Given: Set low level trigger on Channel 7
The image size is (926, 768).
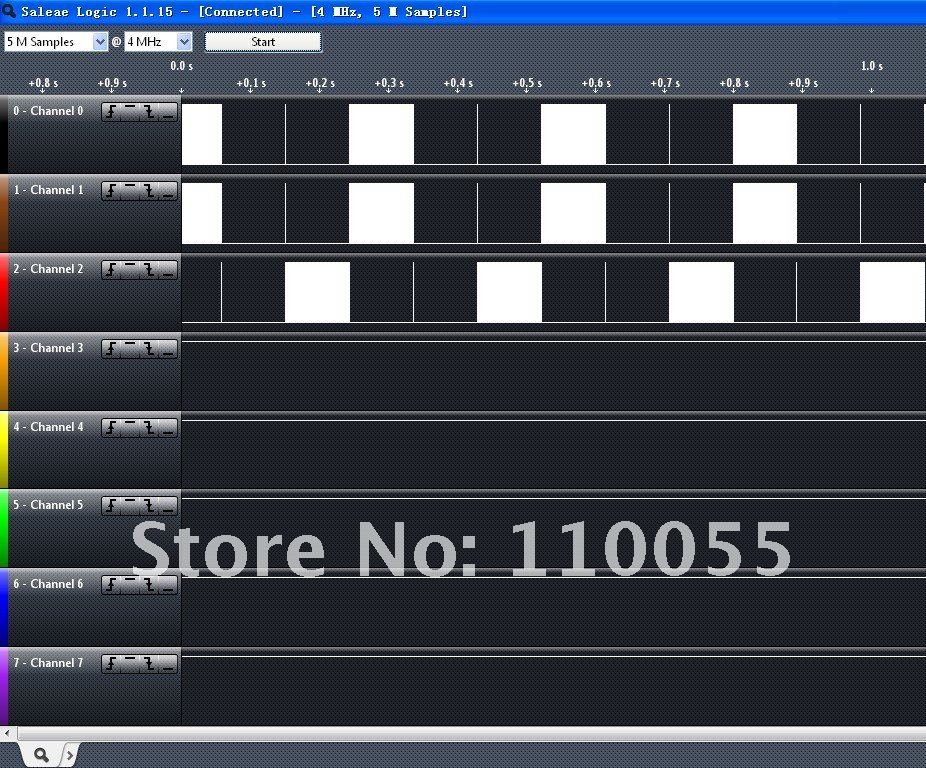Looking at the screenshot, I should click(x=168, y=664).
